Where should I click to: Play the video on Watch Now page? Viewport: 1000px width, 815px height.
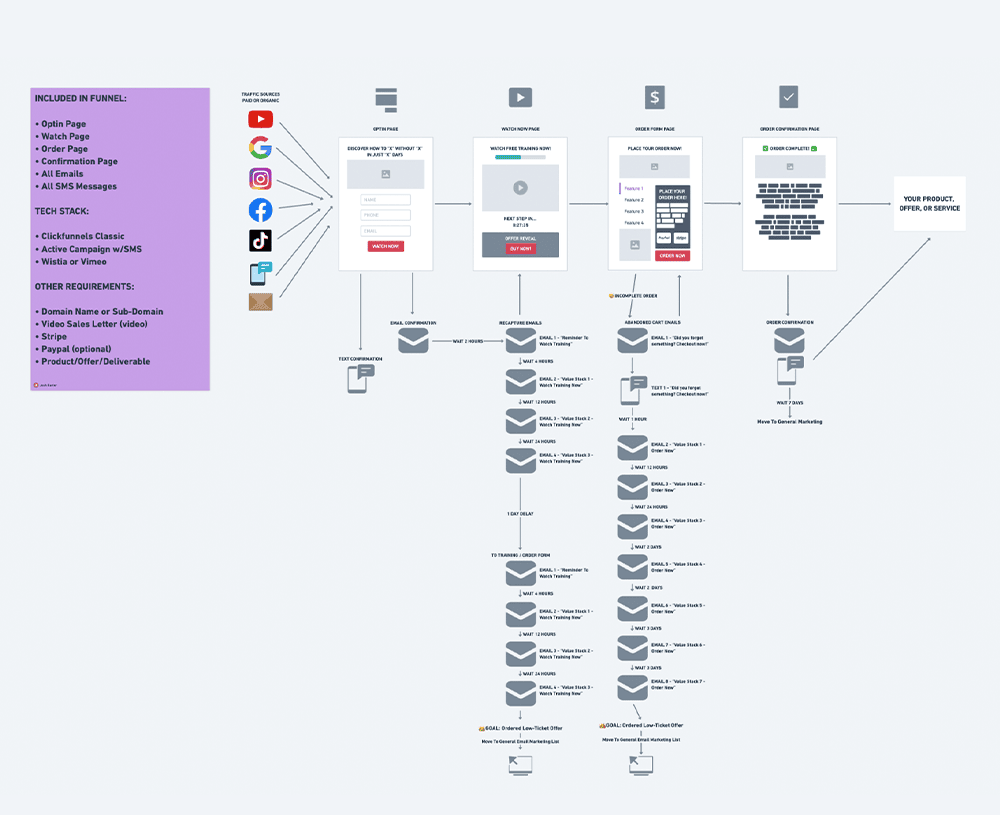(x=520, y=187)
